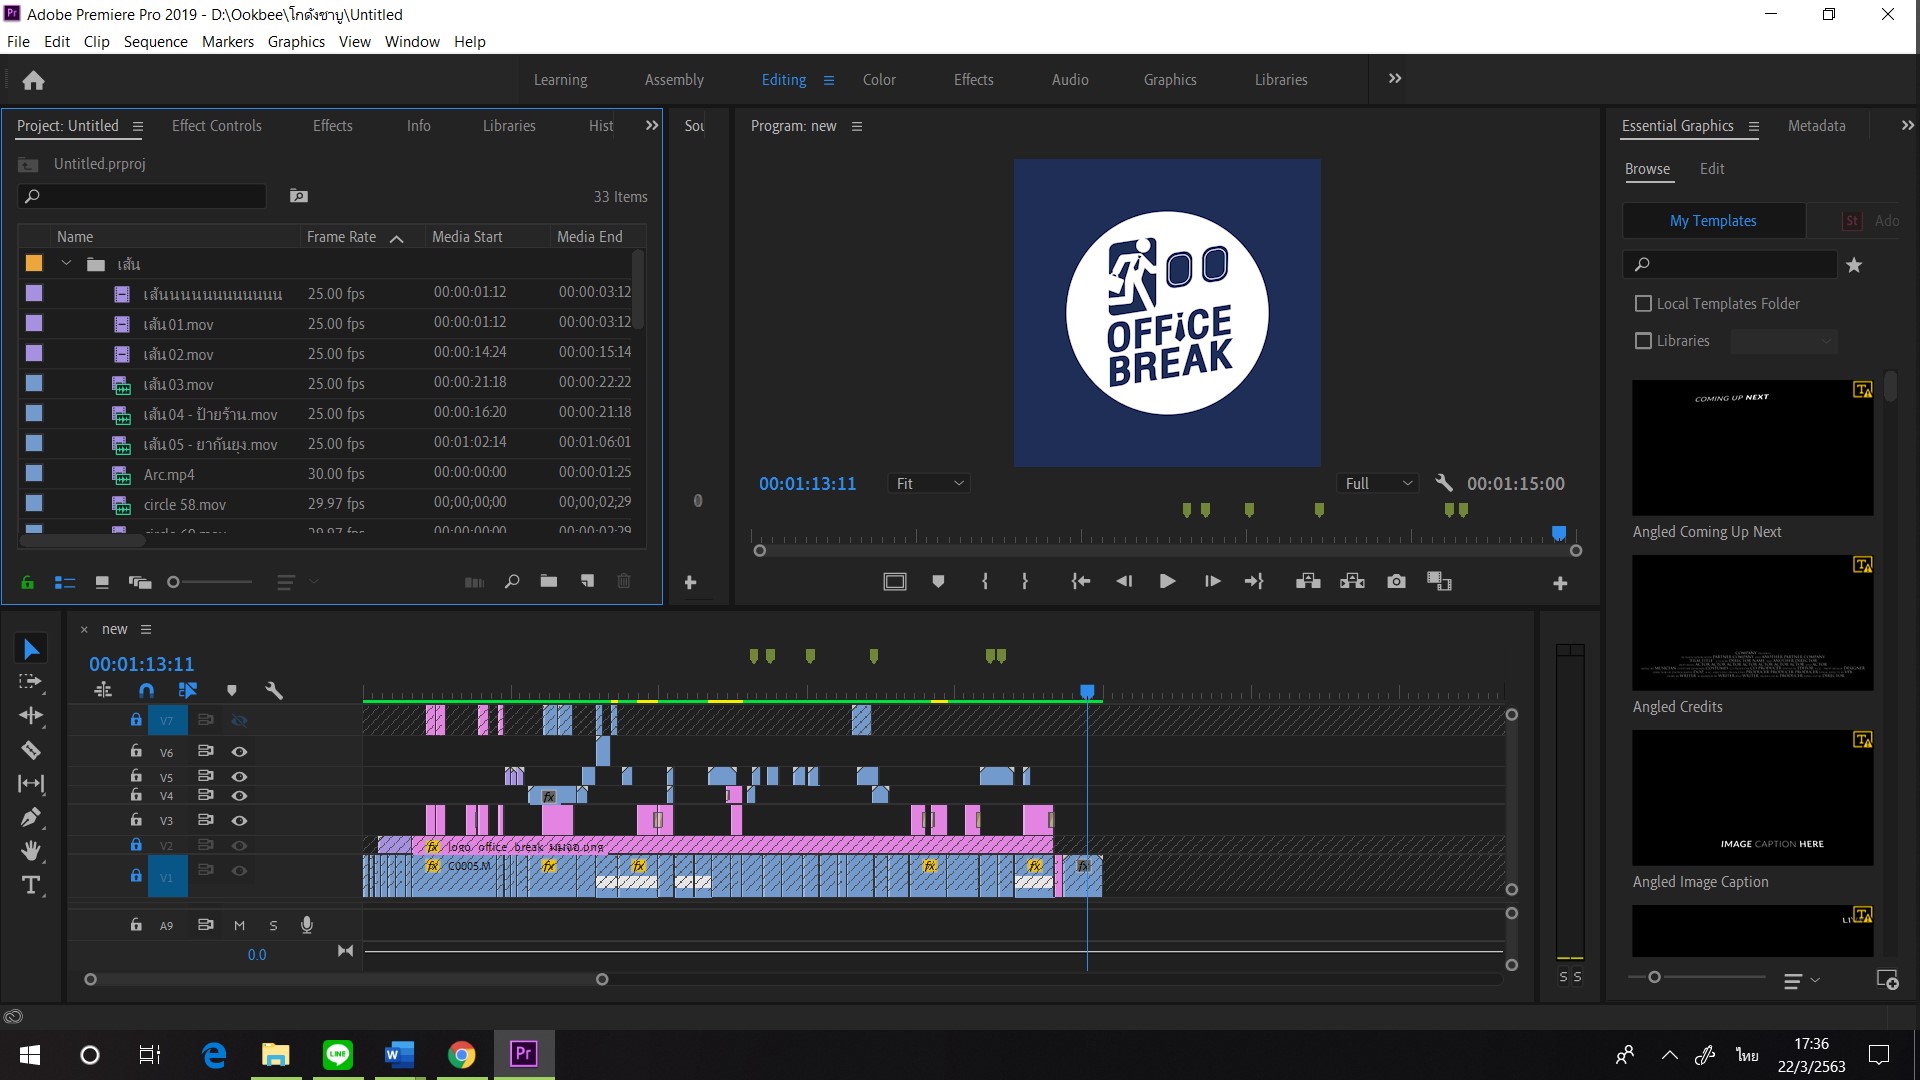
Task: Collapse the เส้น bin folder
Action: [x=66, y=264]
